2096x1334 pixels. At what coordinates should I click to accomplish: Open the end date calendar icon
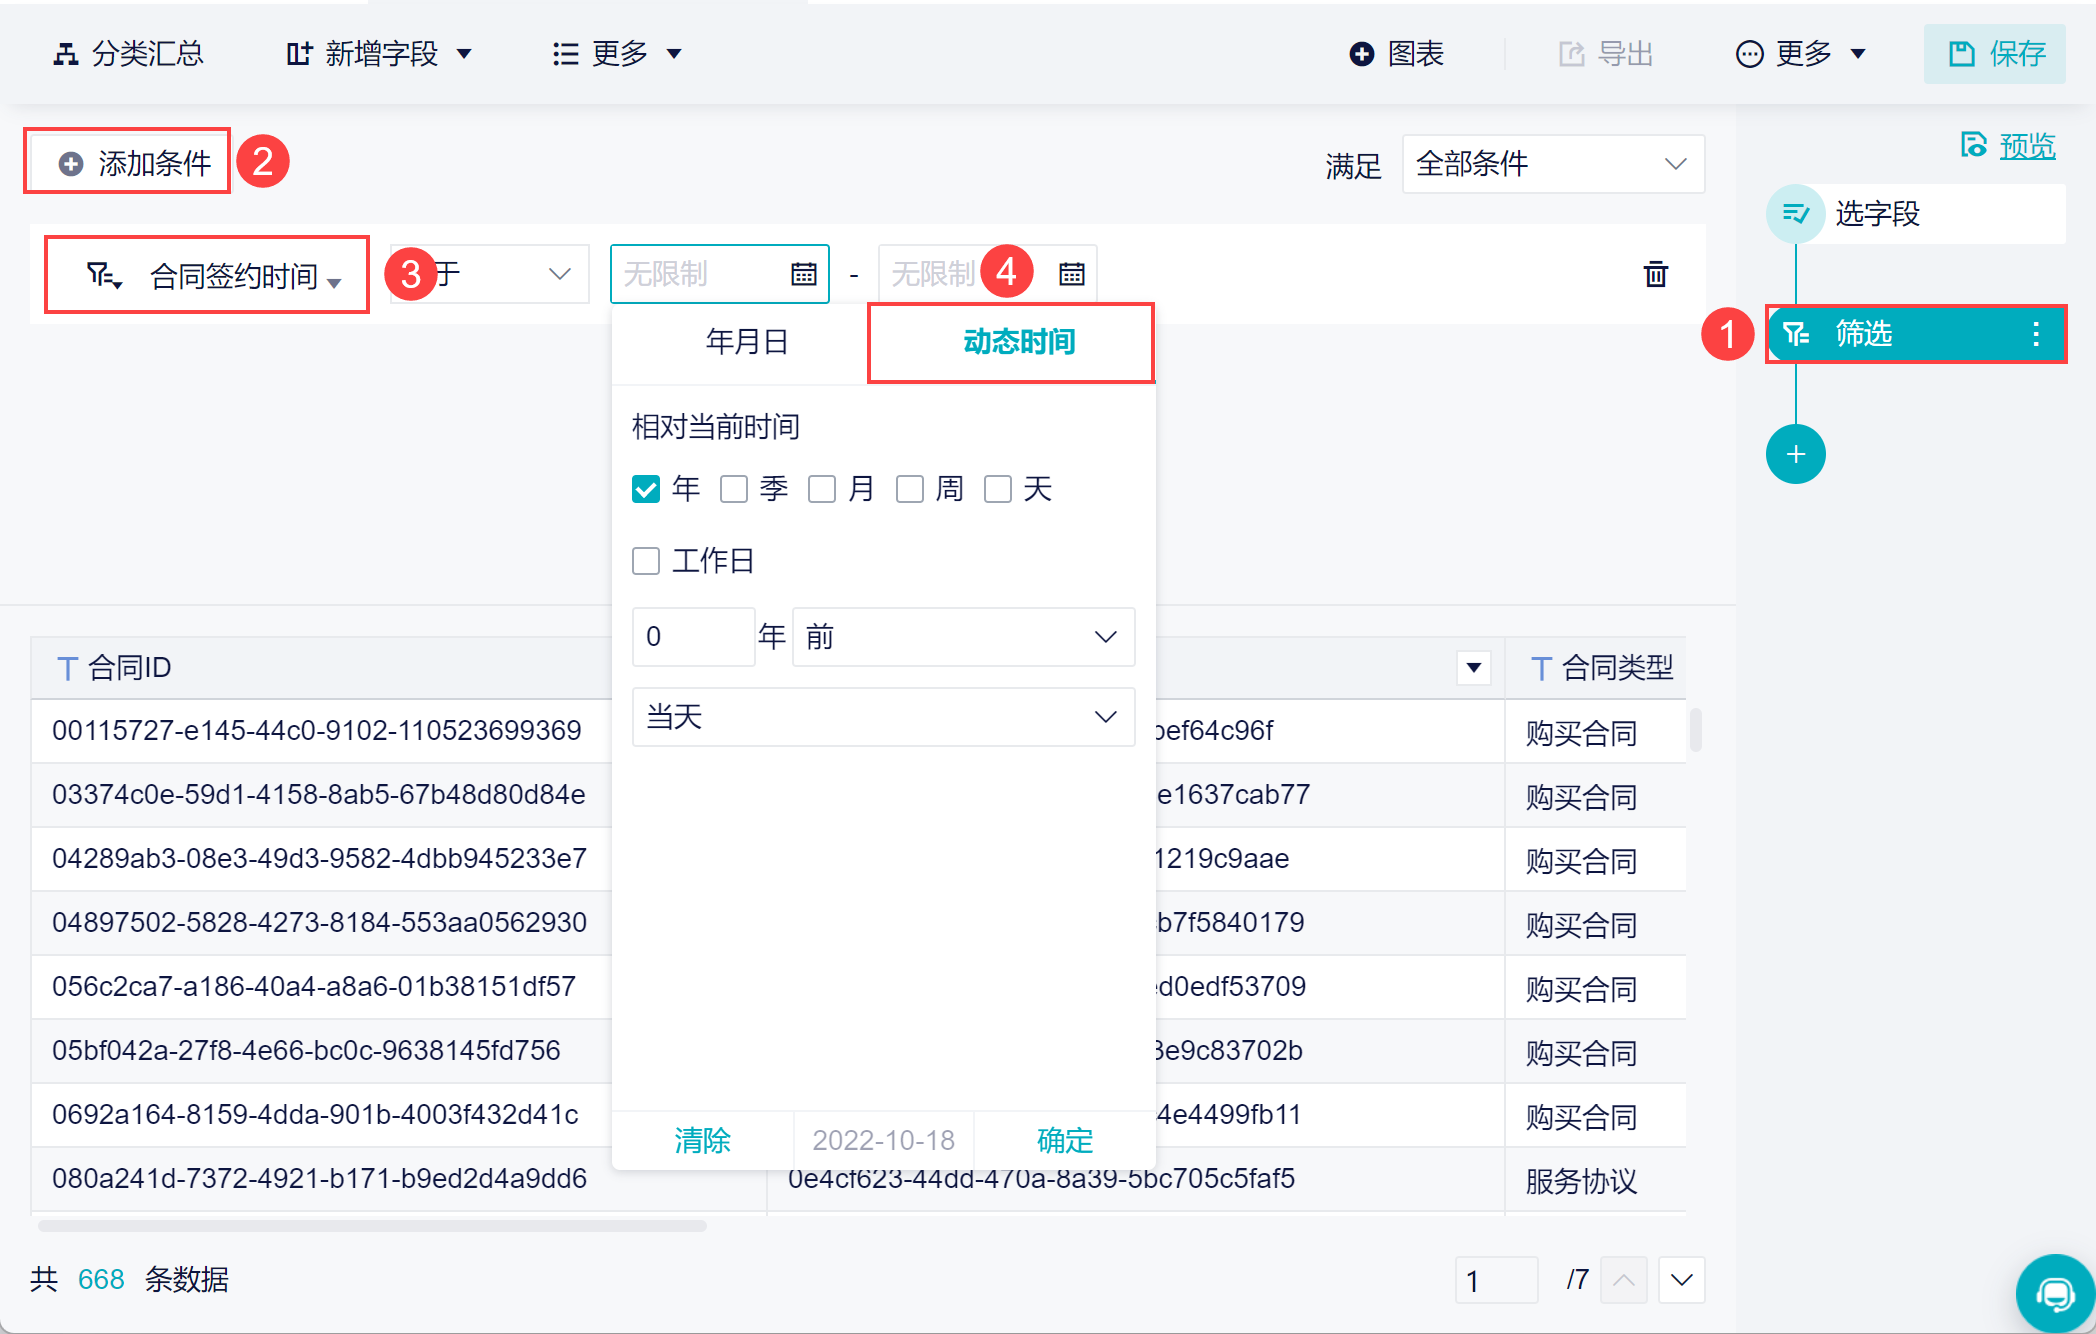(x=1071, y=273)
